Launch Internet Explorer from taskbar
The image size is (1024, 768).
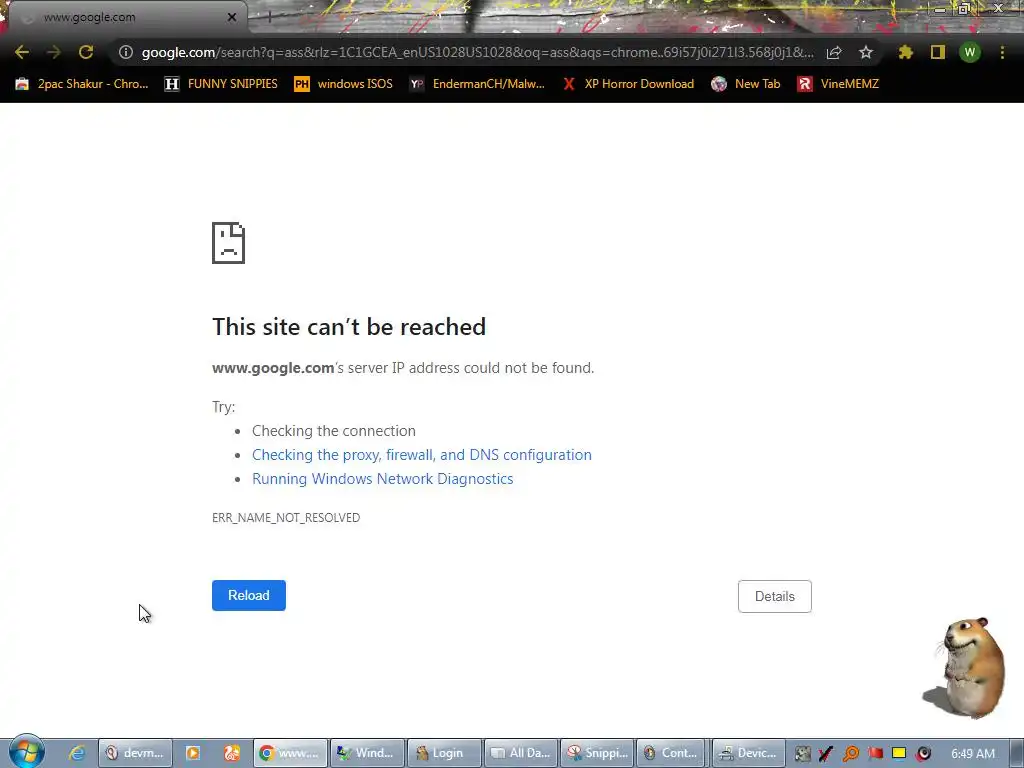coord(77,753)
